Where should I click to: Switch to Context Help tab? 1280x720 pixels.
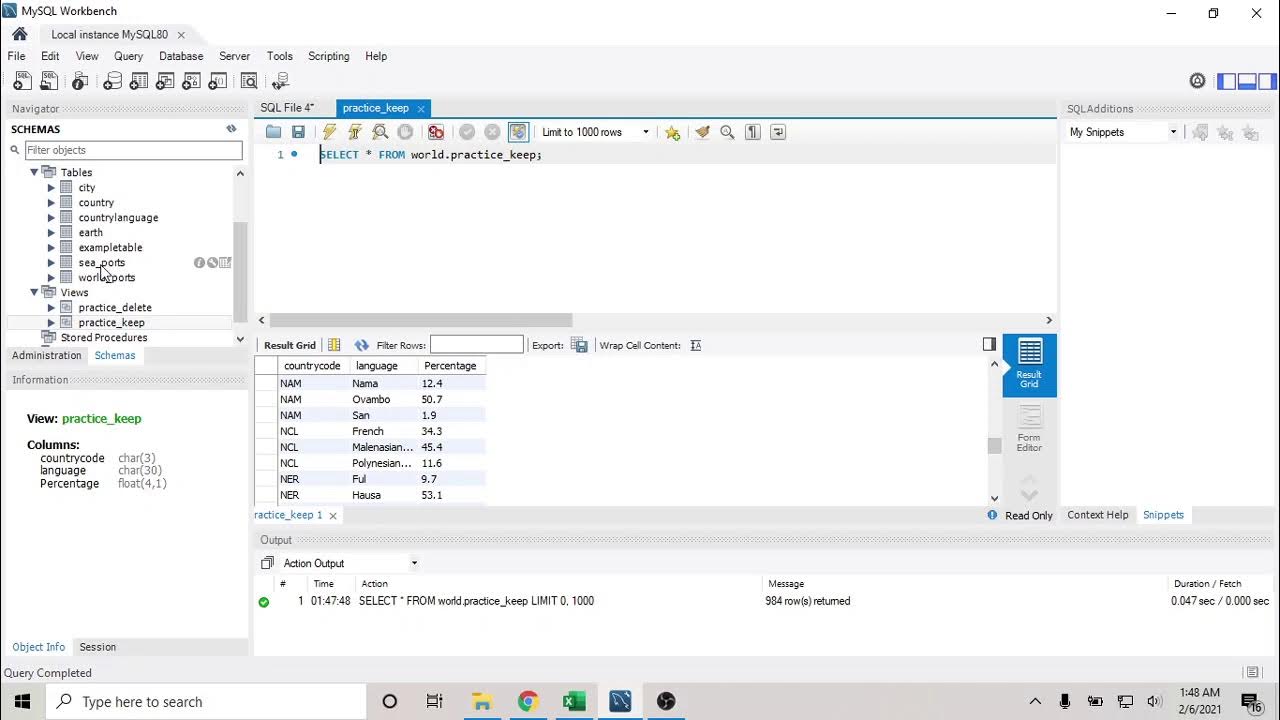(1097, 515)
